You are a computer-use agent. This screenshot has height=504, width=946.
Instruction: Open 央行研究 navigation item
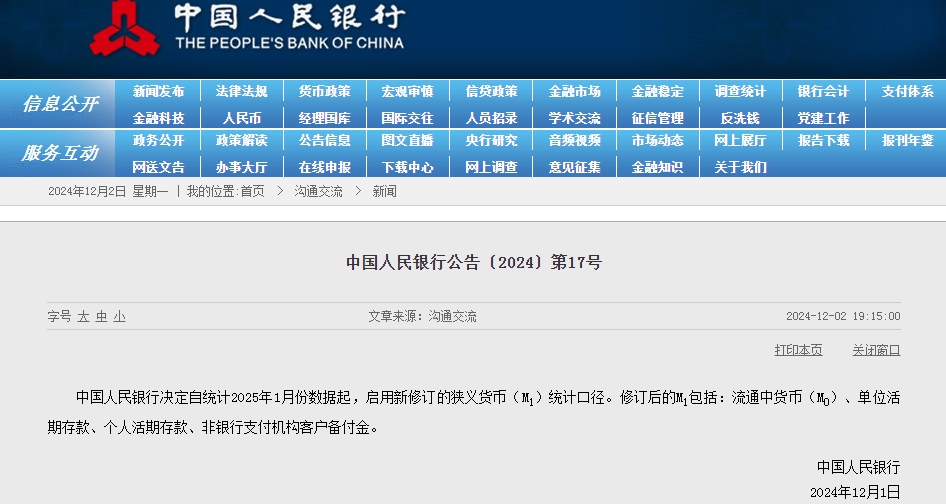[491, 141]
